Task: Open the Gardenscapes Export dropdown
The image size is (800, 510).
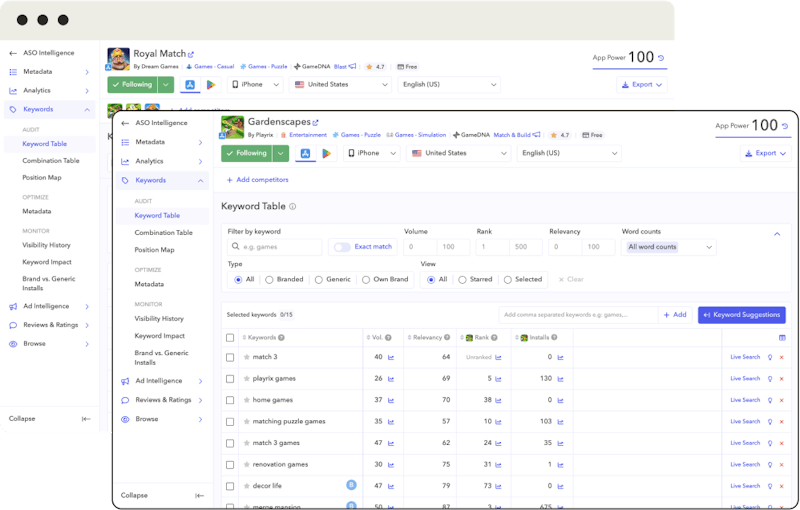Action: point(765,153)
